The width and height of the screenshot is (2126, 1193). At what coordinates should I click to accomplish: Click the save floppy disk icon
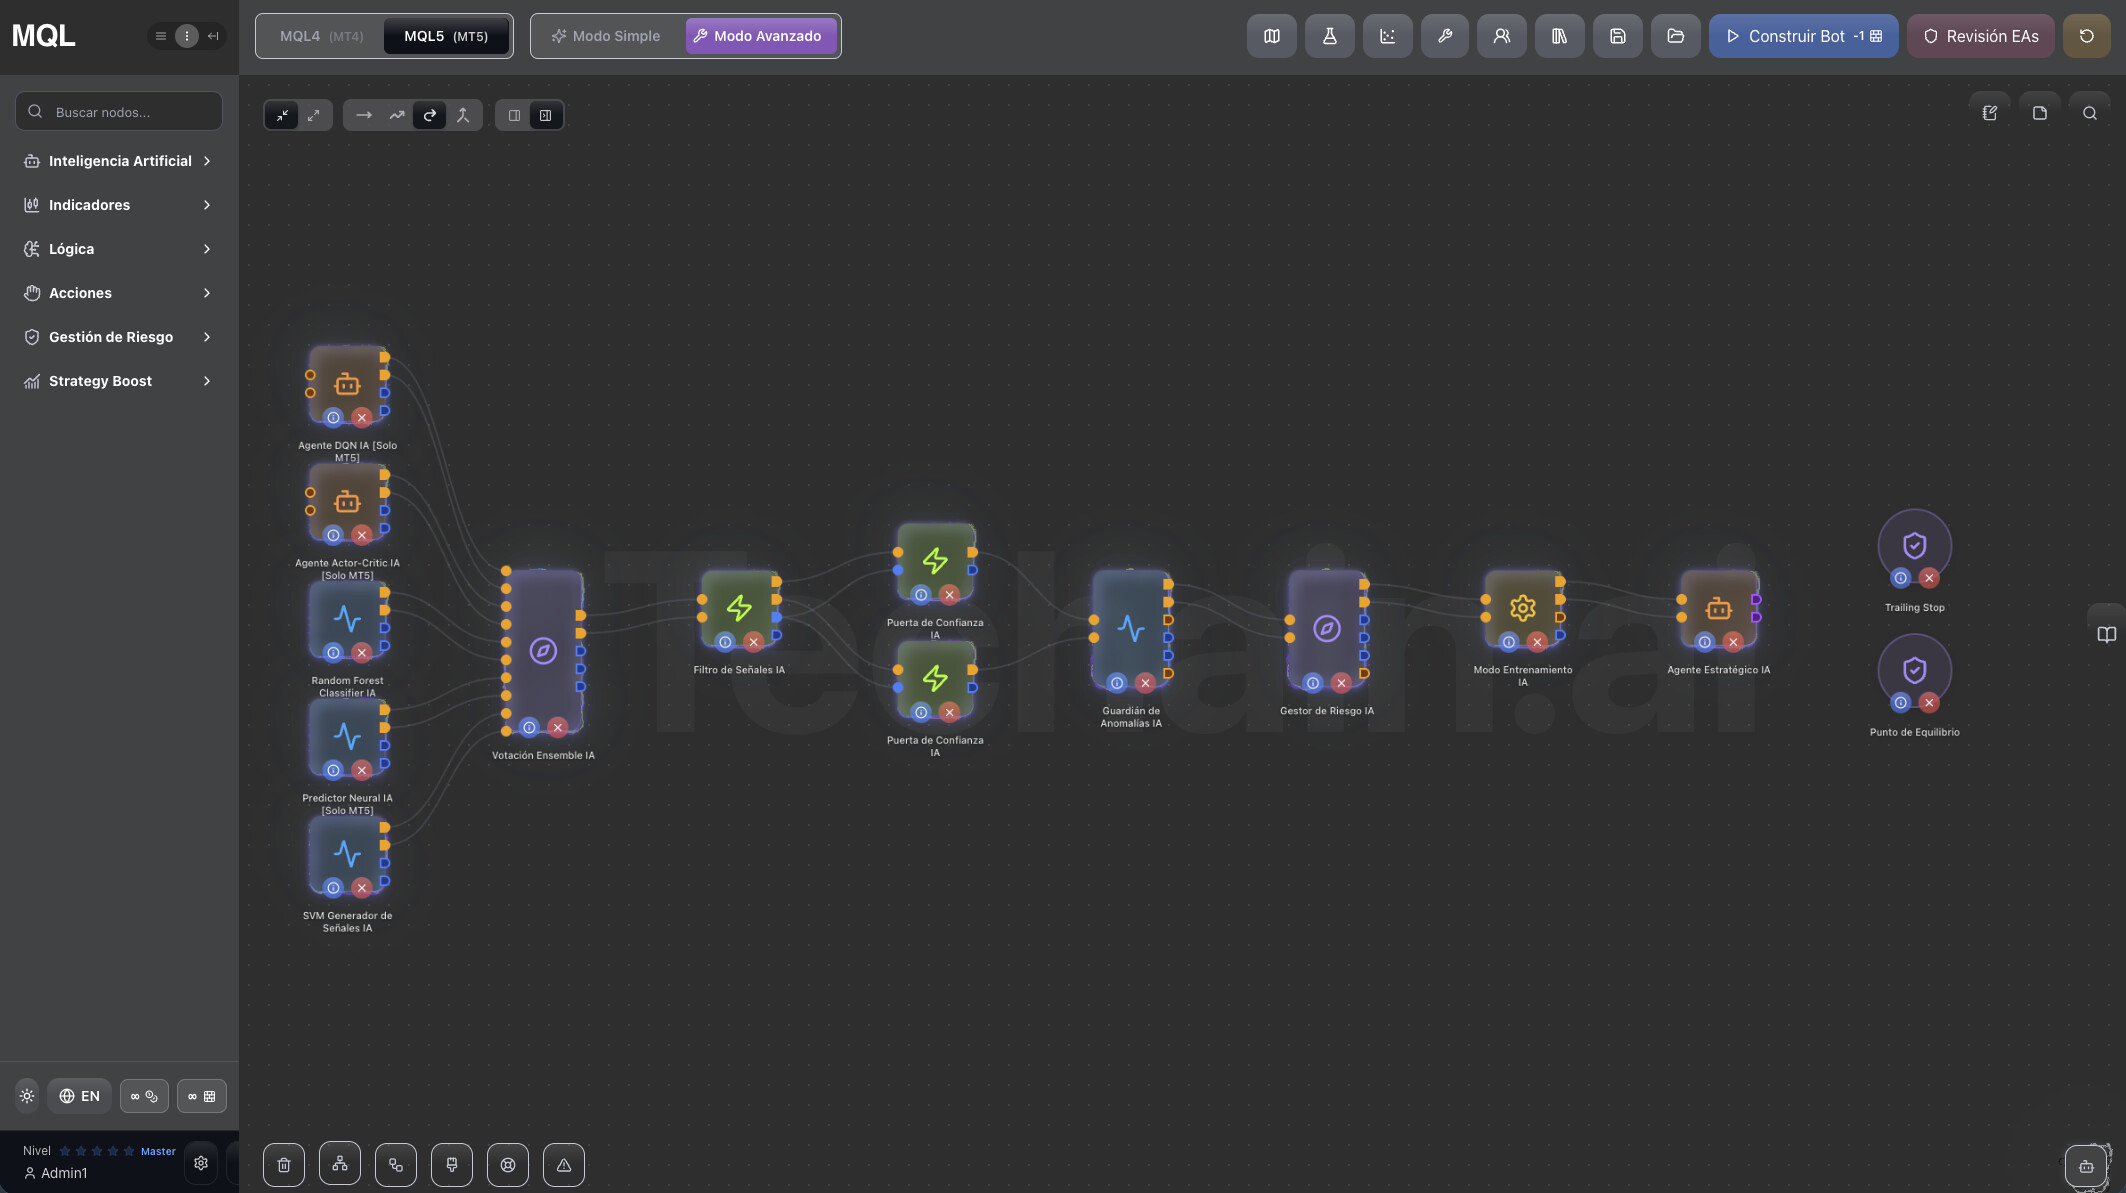(x=1617, y=36)
